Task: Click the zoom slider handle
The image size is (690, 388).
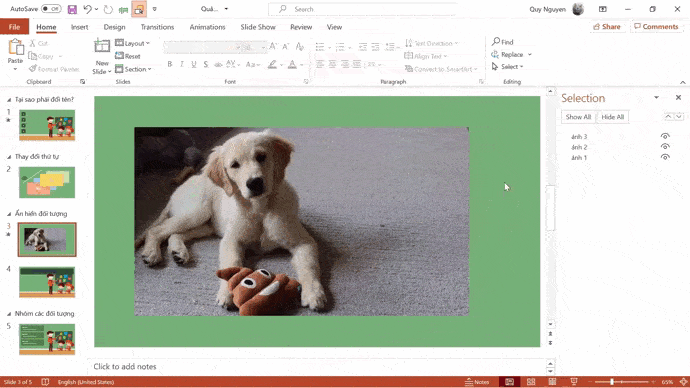Action: click(x=612, y=382)
